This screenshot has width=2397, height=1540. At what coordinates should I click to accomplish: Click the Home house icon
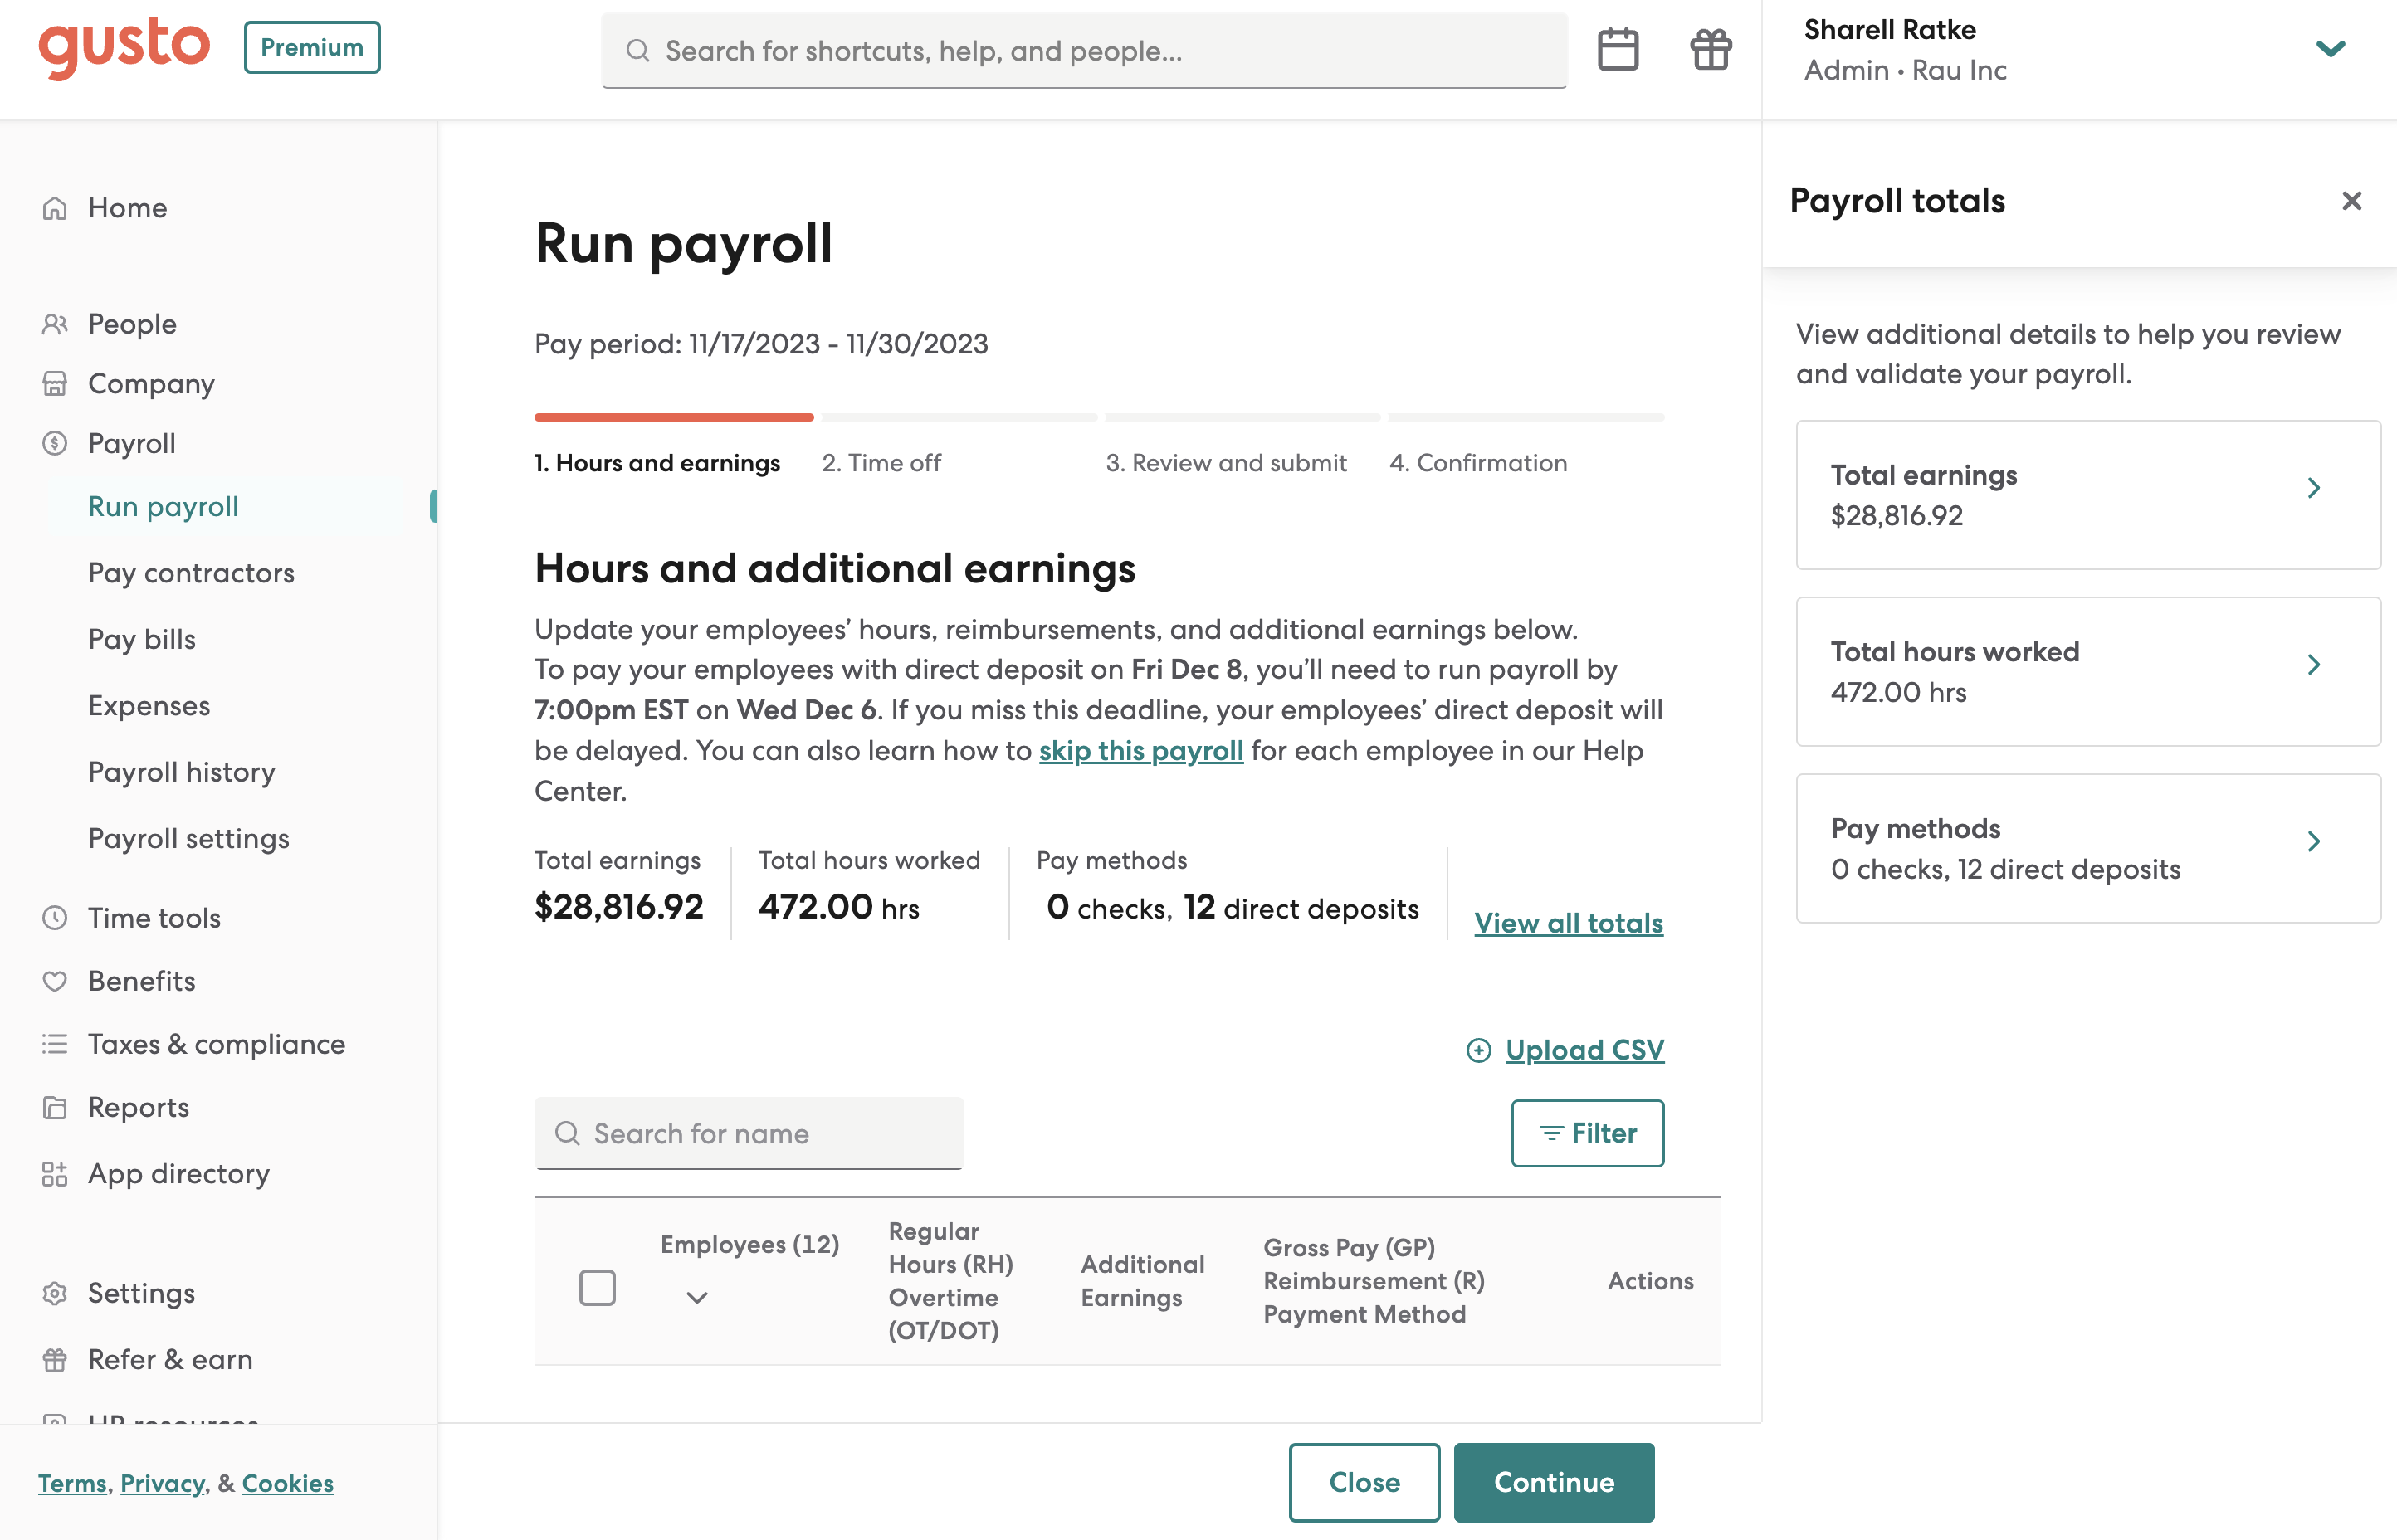point(55,208)
